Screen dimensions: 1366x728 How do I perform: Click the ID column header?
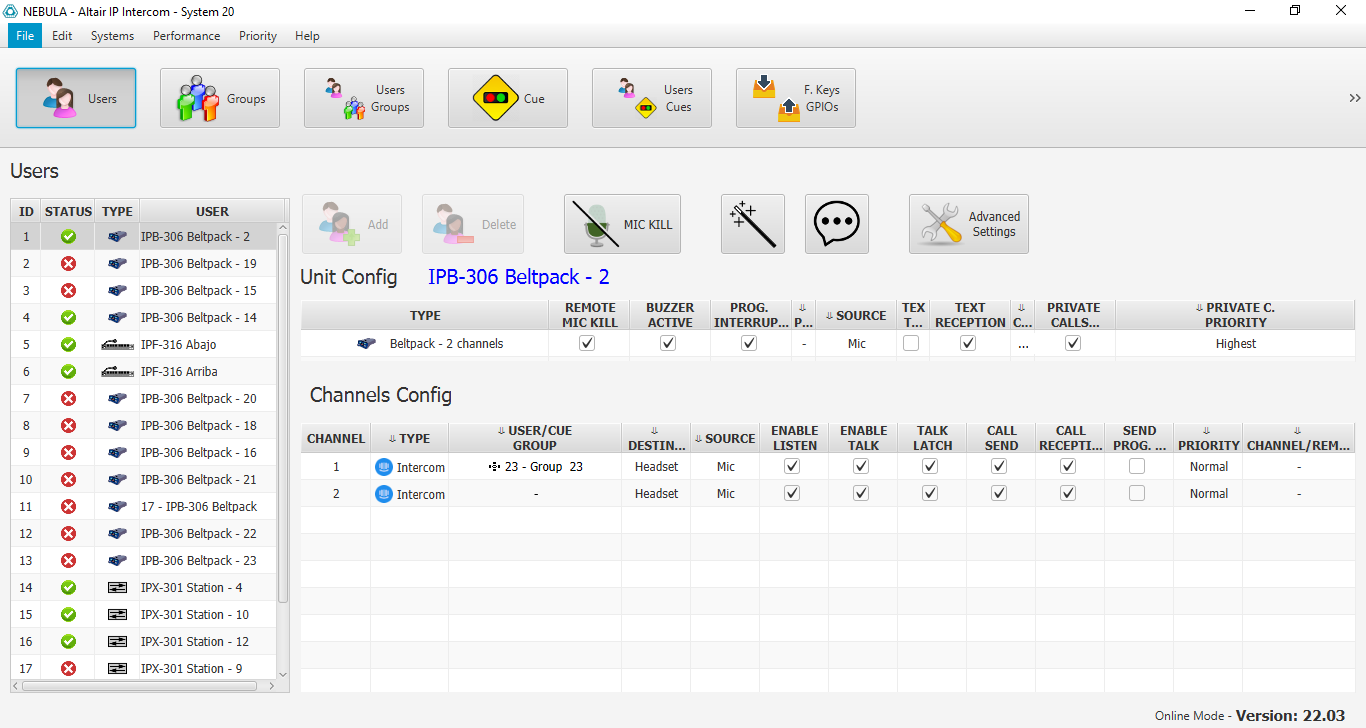pyautogui.click(x=27, y=211)
